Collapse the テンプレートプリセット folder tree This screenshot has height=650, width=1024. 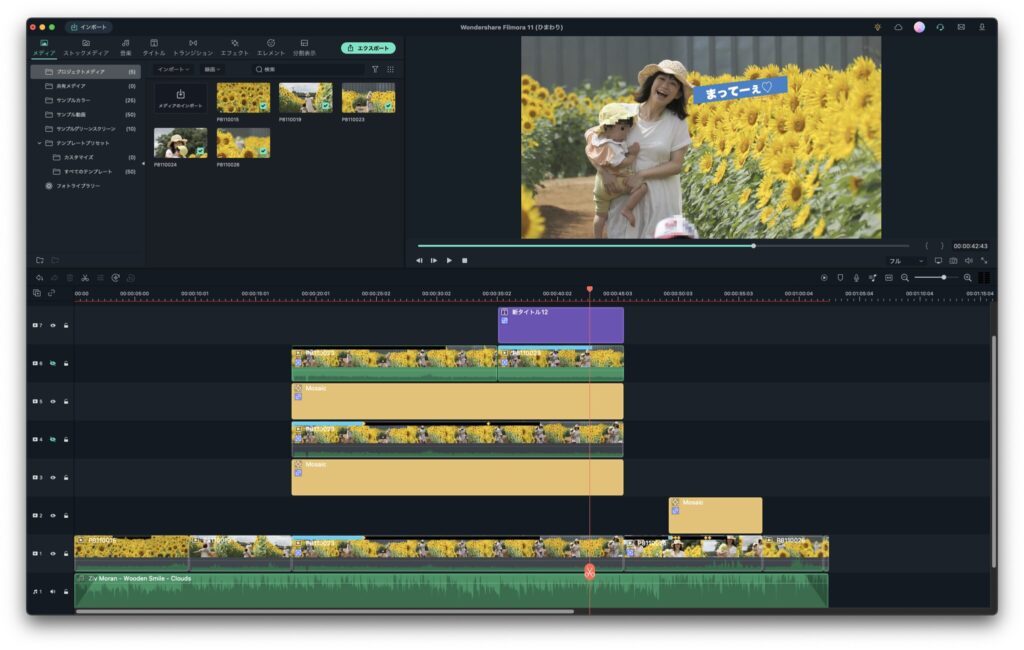click(x=39, y=143)
